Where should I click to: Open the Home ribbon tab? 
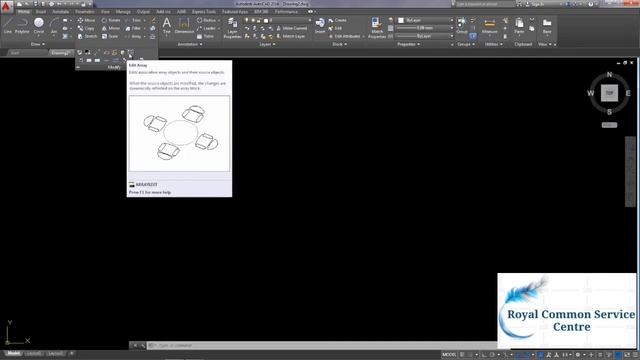click(23, 12)
